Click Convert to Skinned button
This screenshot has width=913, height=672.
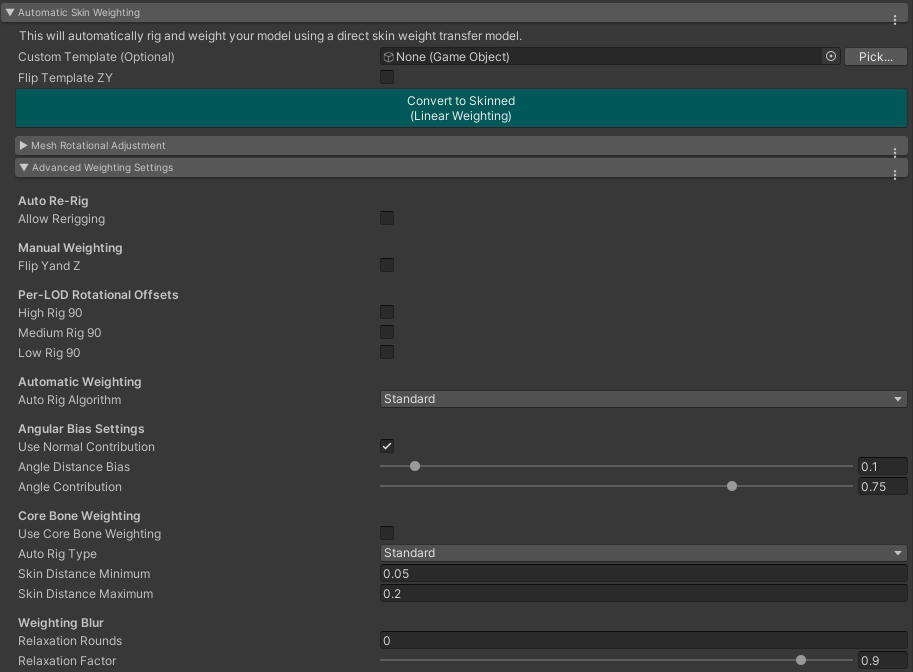[x=461, y=108]
